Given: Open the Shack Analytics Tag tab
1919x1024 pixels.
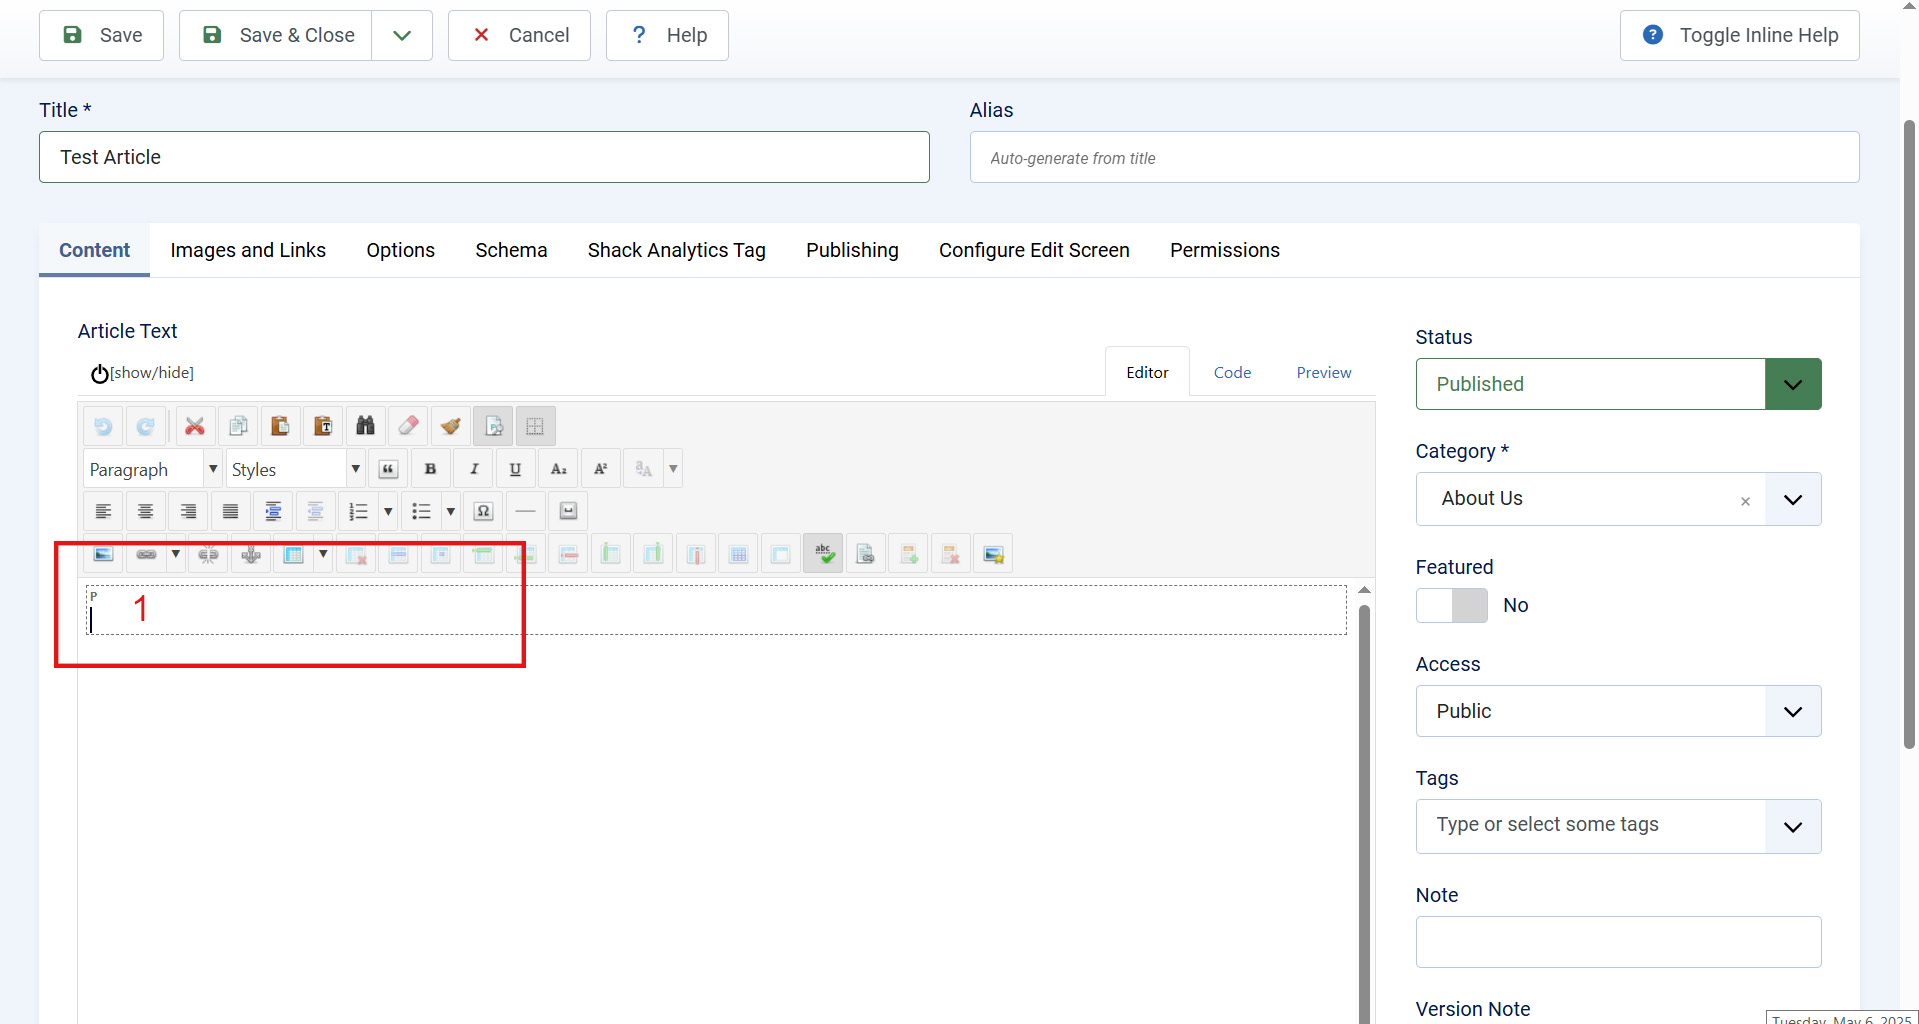Looking at the screenshot, I should click(676, 250).
